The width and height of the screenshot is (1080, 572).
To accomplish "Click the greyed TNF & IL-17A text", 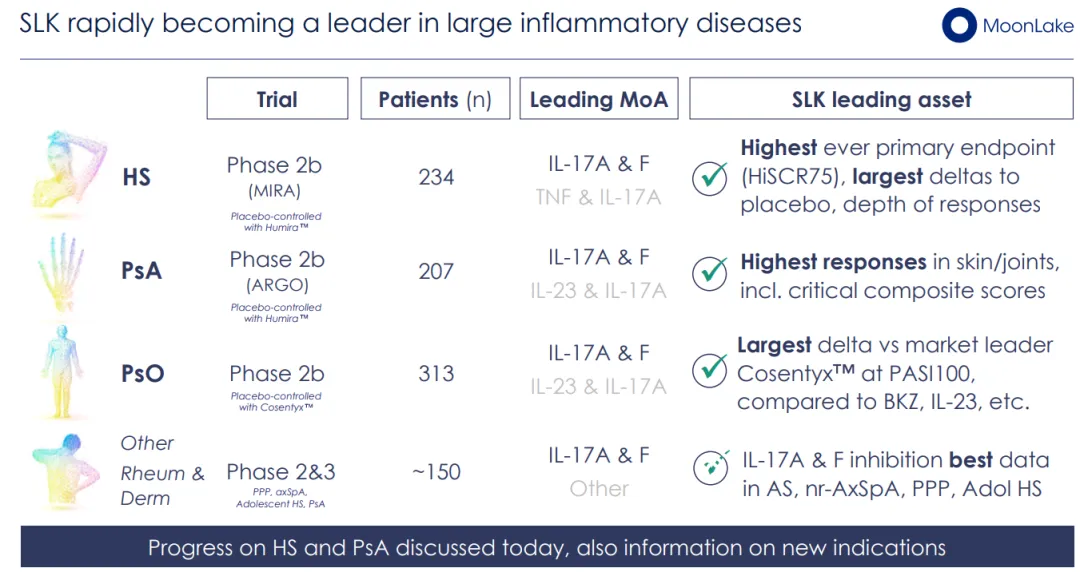I will point(598,198).
